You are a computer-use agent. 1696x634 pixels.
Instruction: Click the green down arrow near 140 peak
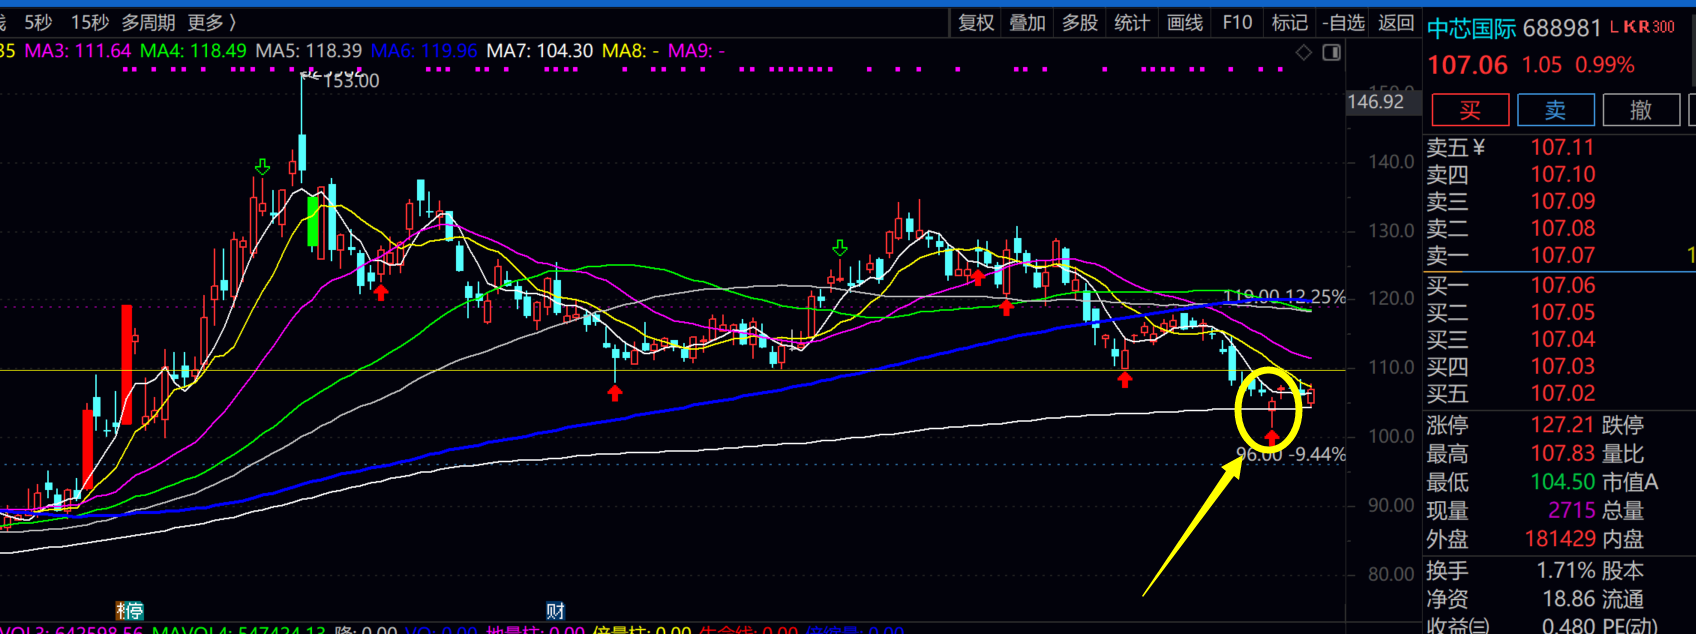coord(262,167)
